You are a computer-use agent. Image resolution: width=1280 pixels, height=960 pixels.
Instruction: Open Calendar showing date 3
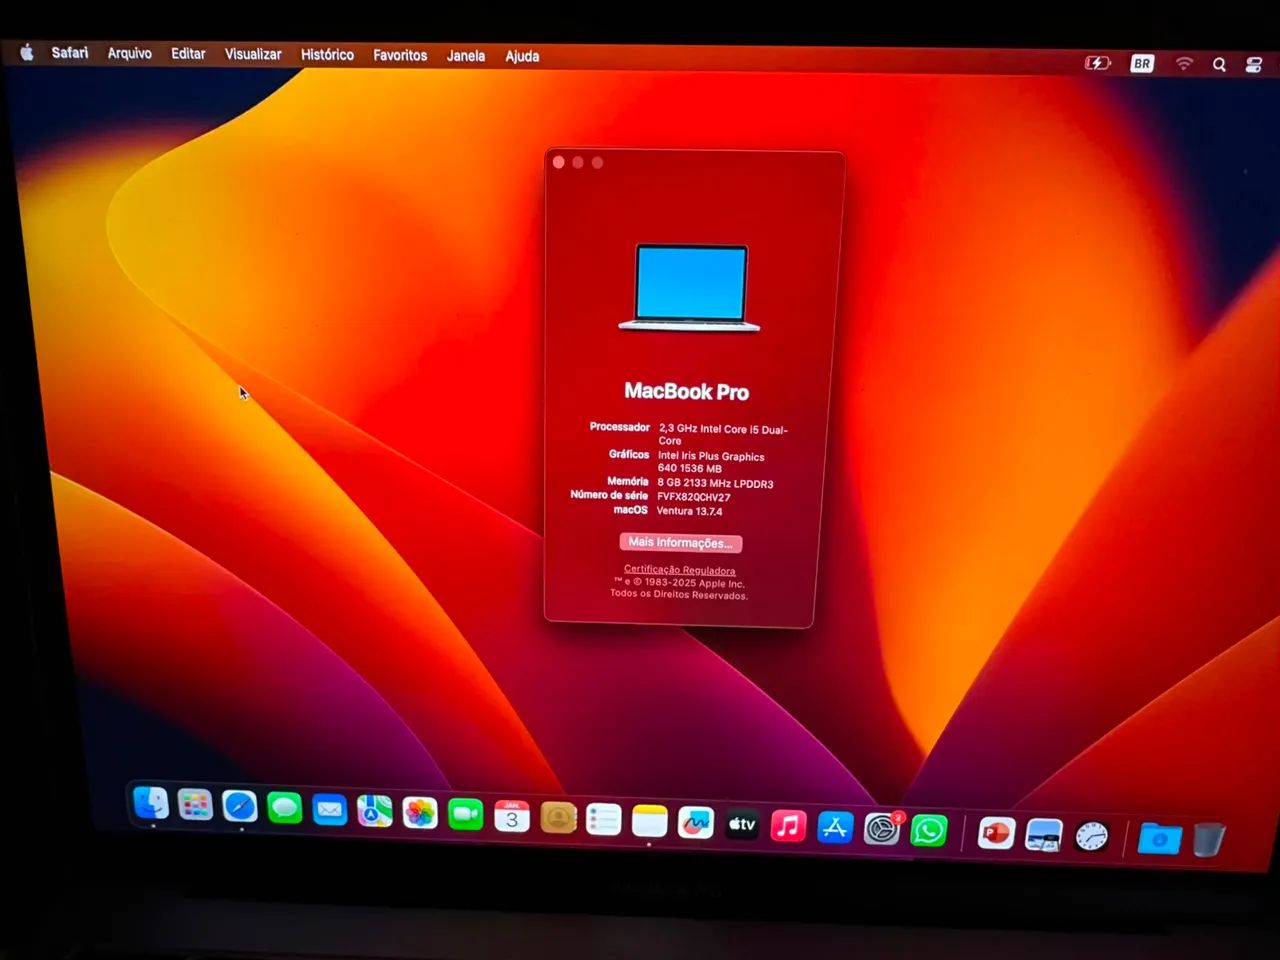(511, 817)
